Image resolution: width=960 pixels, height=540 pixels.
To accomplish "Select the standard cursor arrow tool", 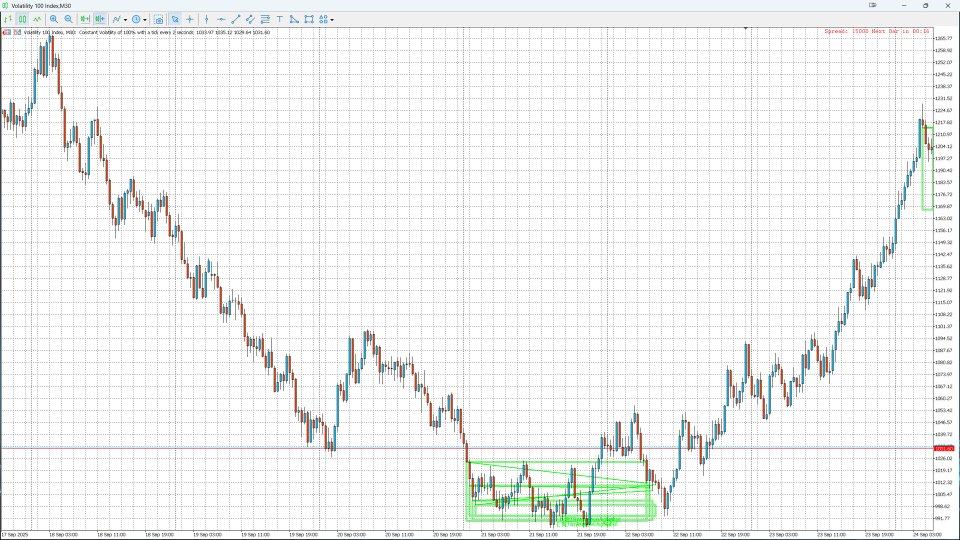I will coord(175,20).
